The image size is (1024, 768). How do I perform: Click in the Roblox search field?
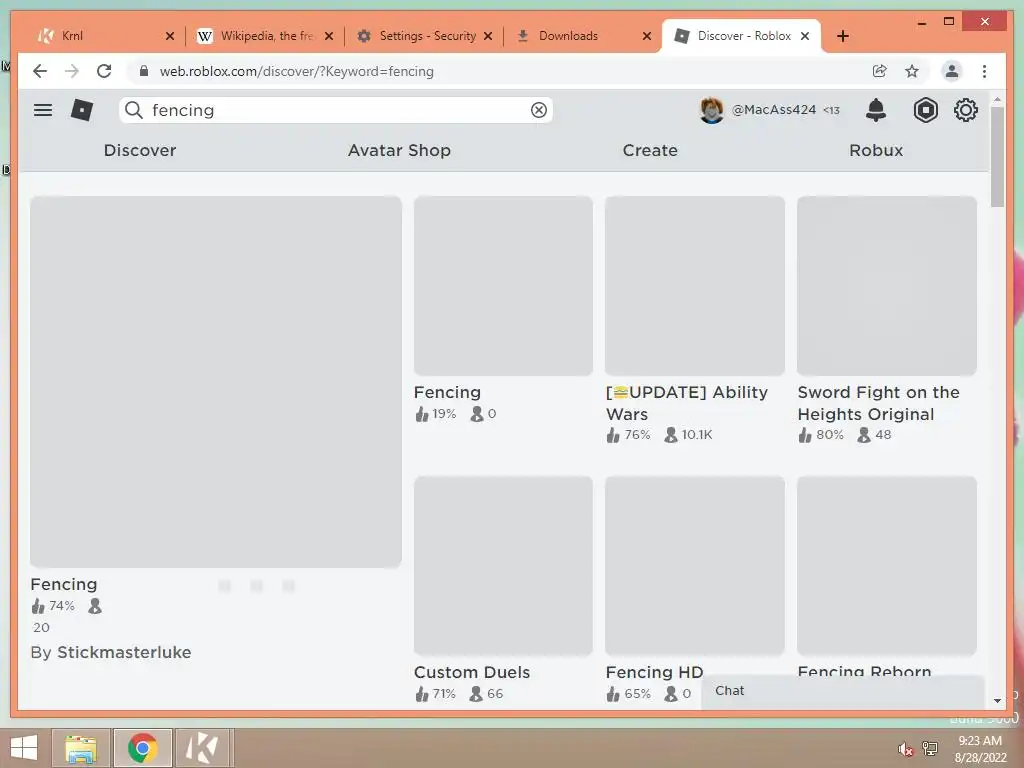point(336,110)
